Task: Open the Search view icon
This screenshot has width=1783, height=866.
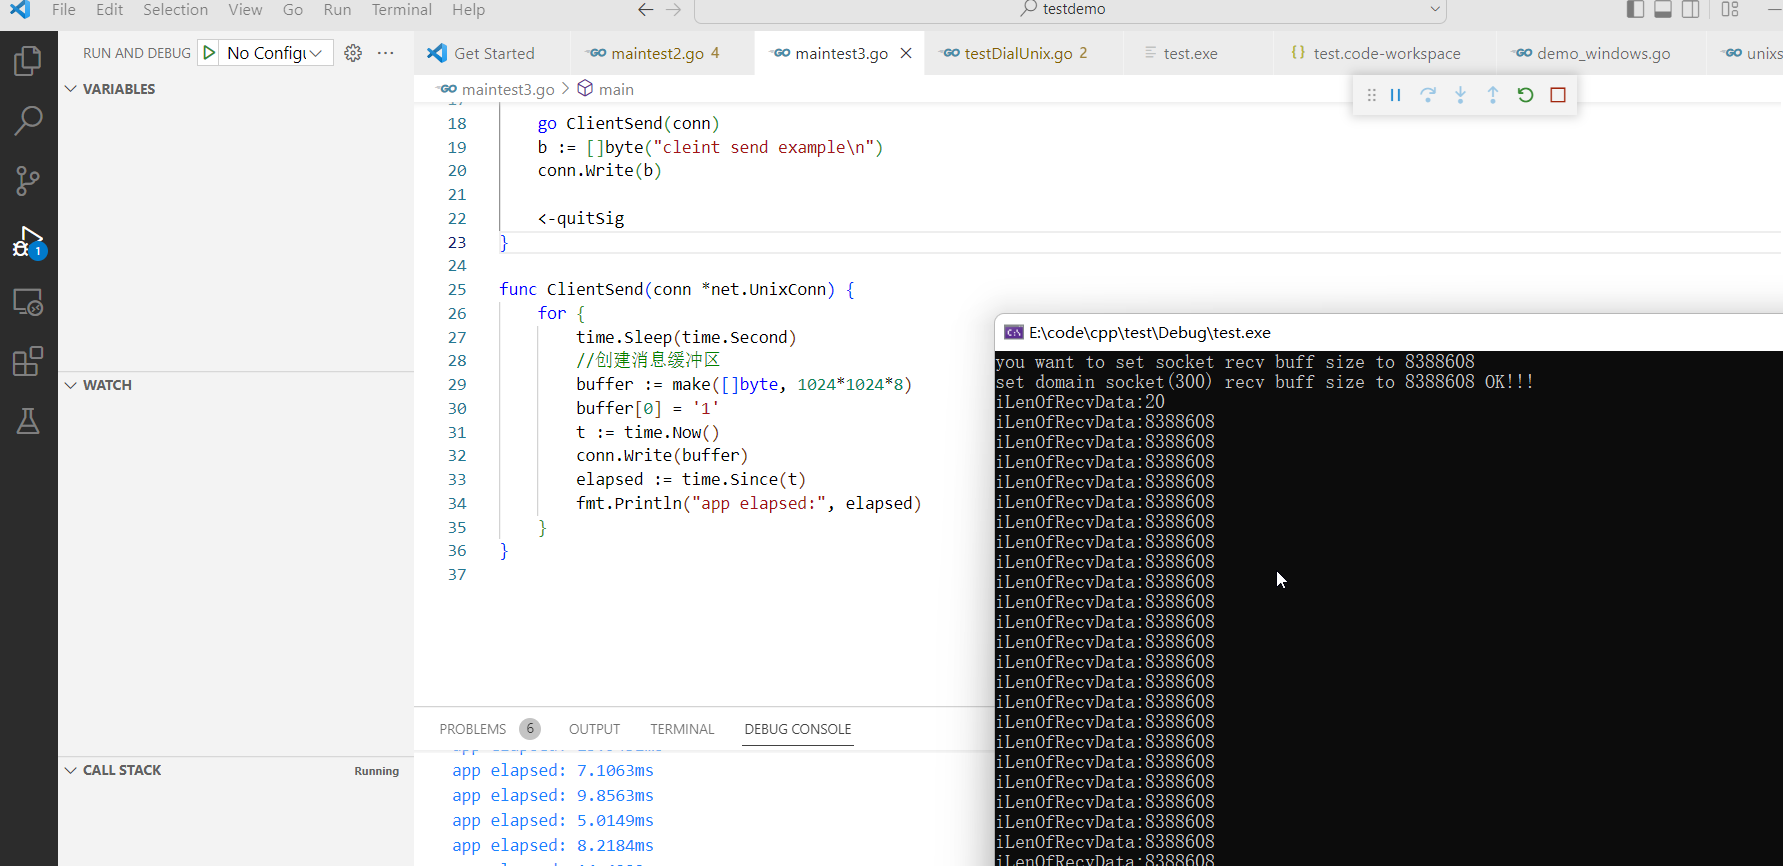Action: [28, 121]
